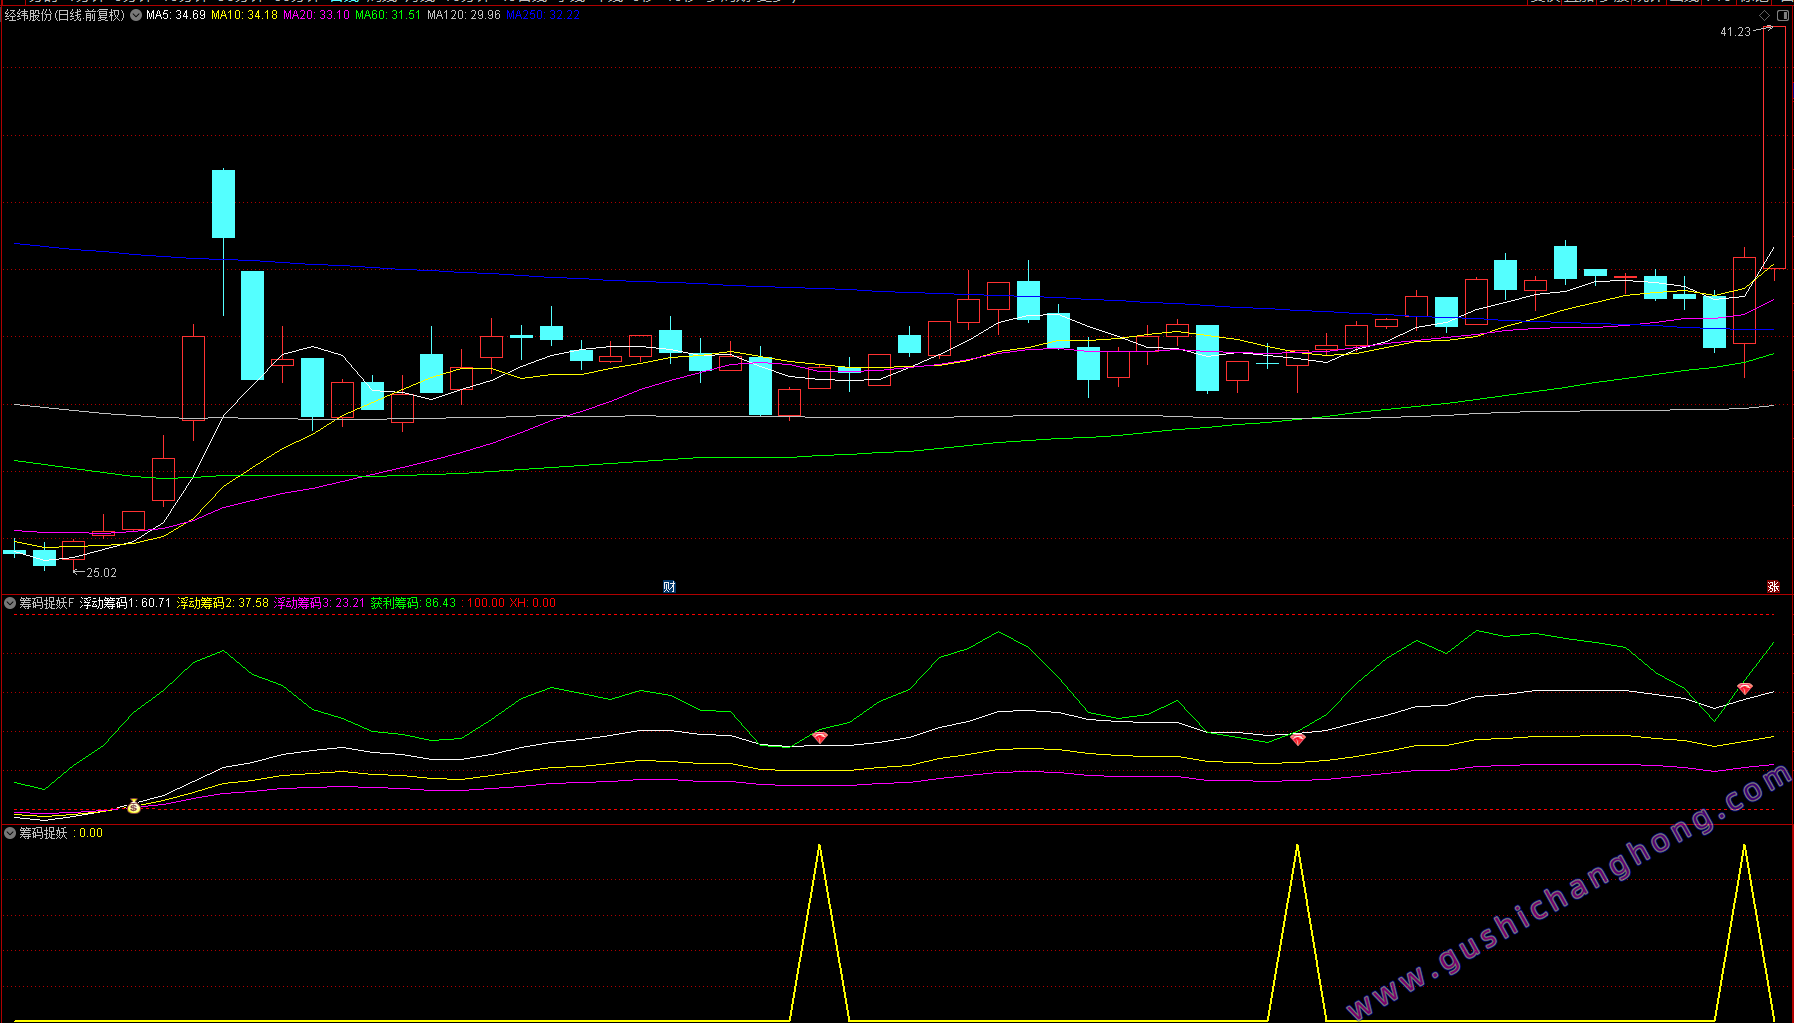Screen dimensions: 1794x1023
Task: Click the 25.02 low price label
Action: pos(101,573)
